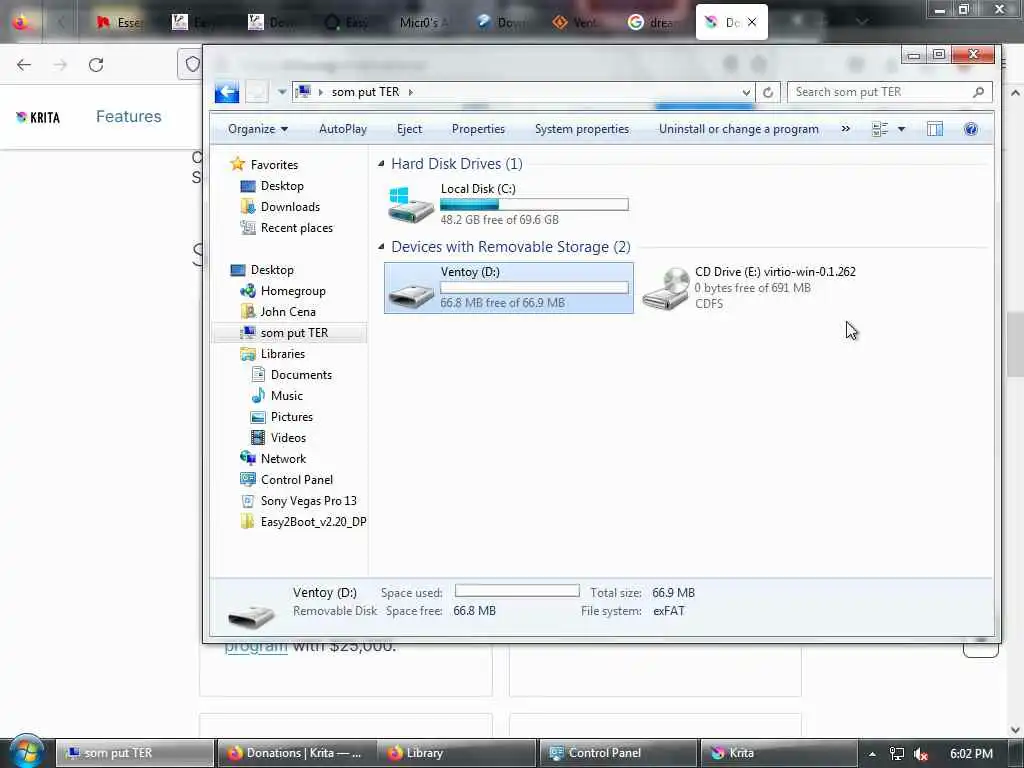Click the Space used bar in details pane
Viewport: 1024px width, 768px height.
[517, 591]
